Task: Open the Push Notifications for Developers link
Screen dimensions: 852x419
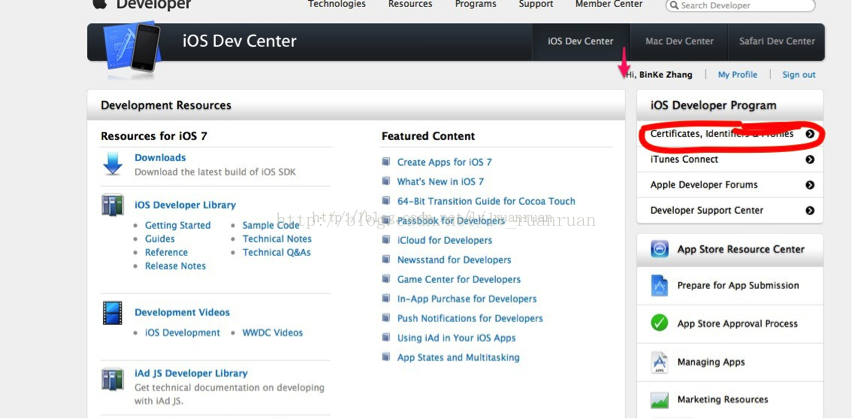Action: click(x=470, y=318)
